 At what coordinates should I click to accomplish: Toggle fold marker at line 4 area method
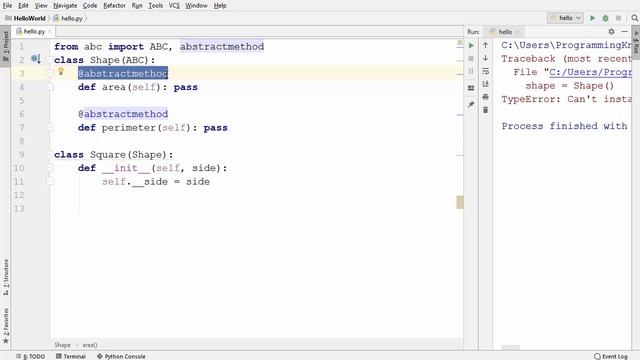49,87
